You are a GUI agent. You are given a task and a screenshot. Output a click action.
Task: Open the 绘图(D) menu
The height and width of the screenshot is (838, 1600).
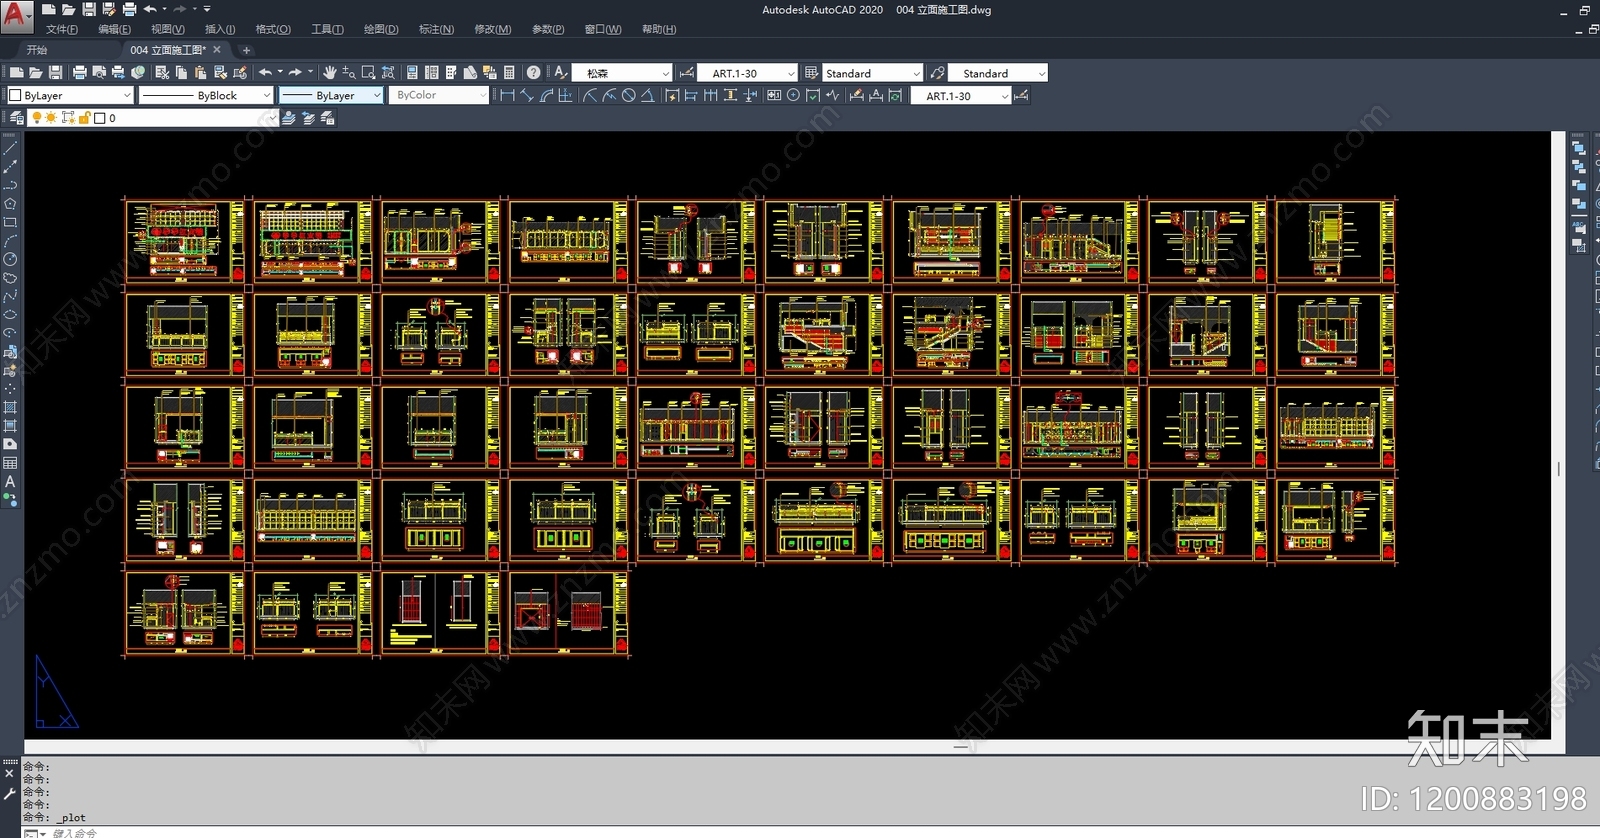(x=381, y=29)
